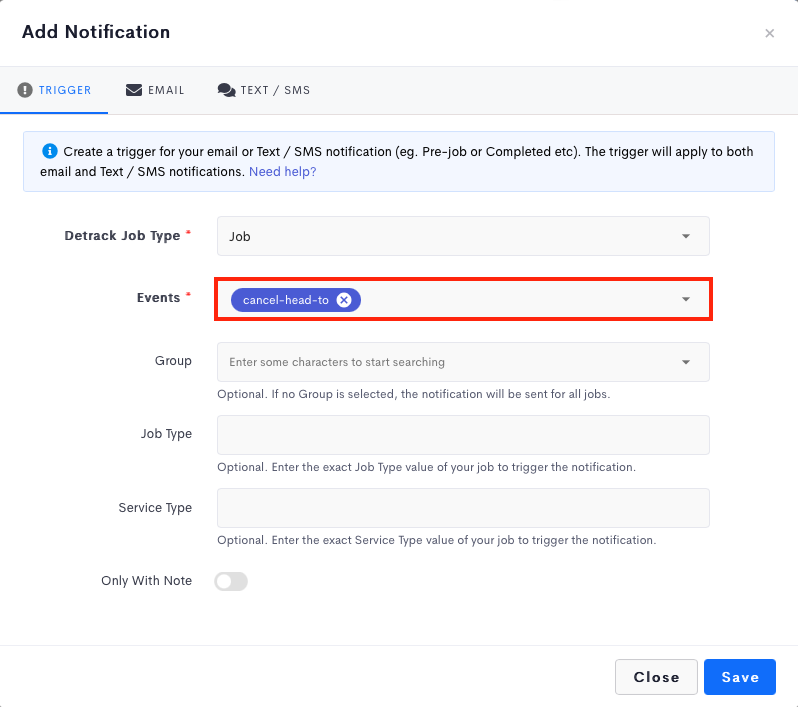Viewport: 798px width, 707px height.
Task: Toggle the Only With Note switch
Action: tap(231, 581)
